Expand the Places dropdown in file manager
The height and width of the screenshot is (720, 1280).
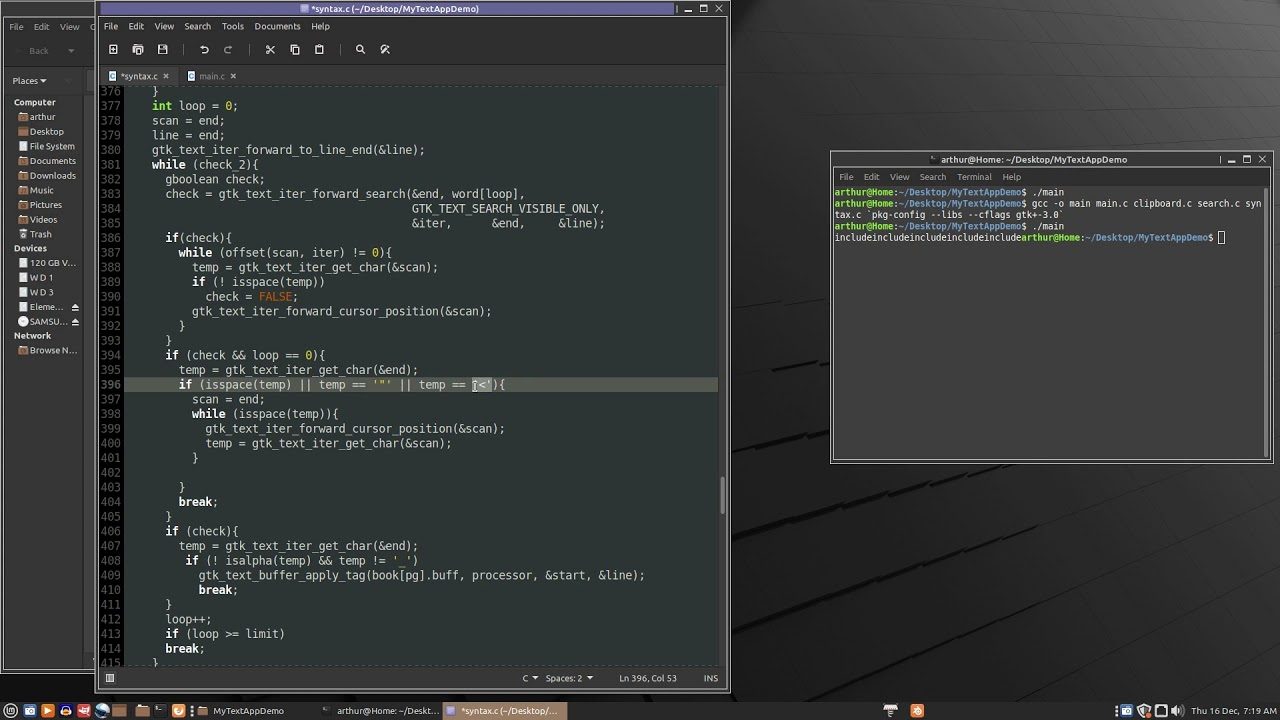29,81
